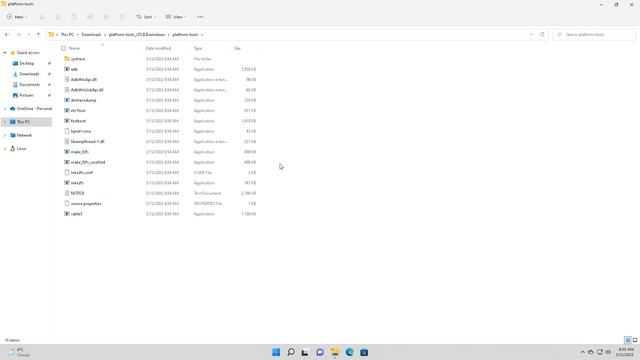Open the See more ellipsis menu

(200, 17)
